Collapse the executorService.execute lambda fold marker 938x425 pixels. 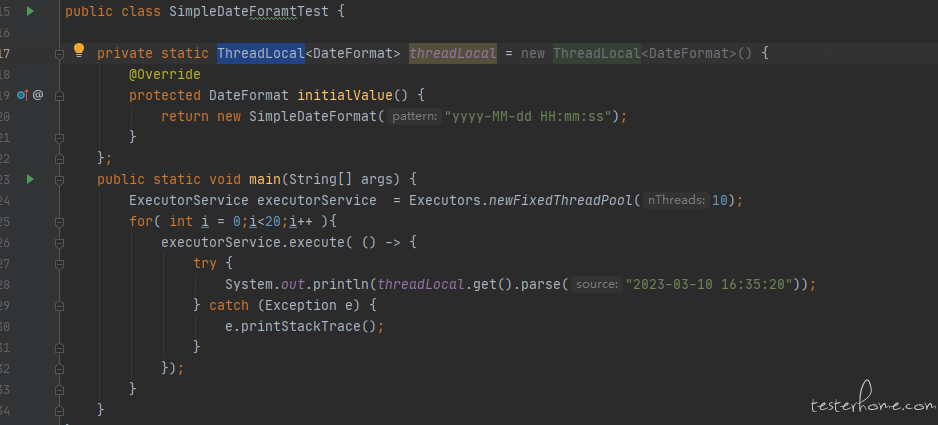(x=59, y=244)
